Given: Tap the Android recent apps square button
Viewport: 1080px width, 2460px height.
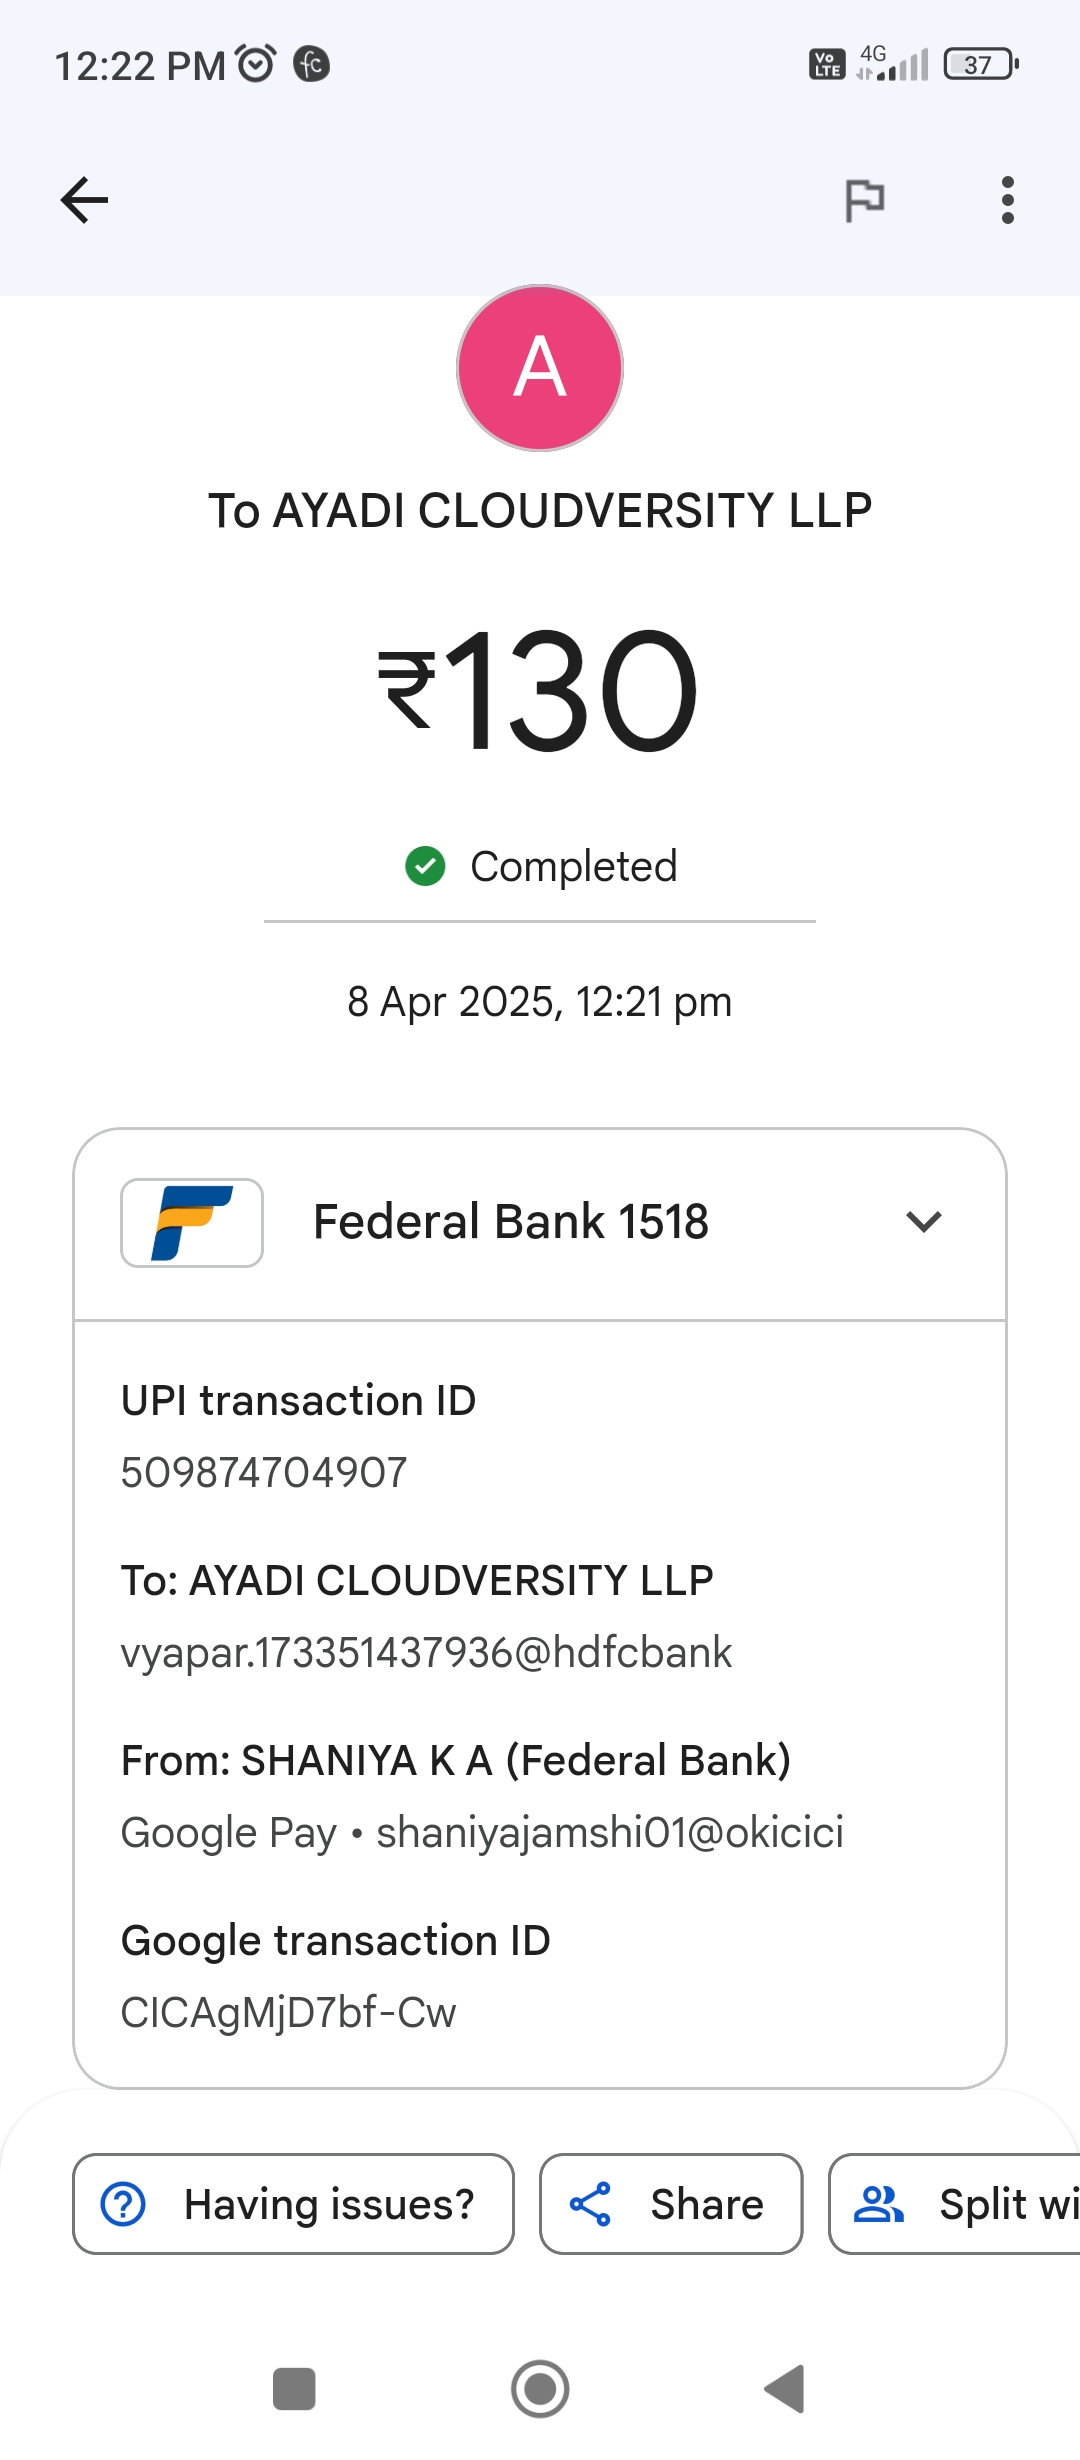Looking at the screenshot, I should (294, 2389).
